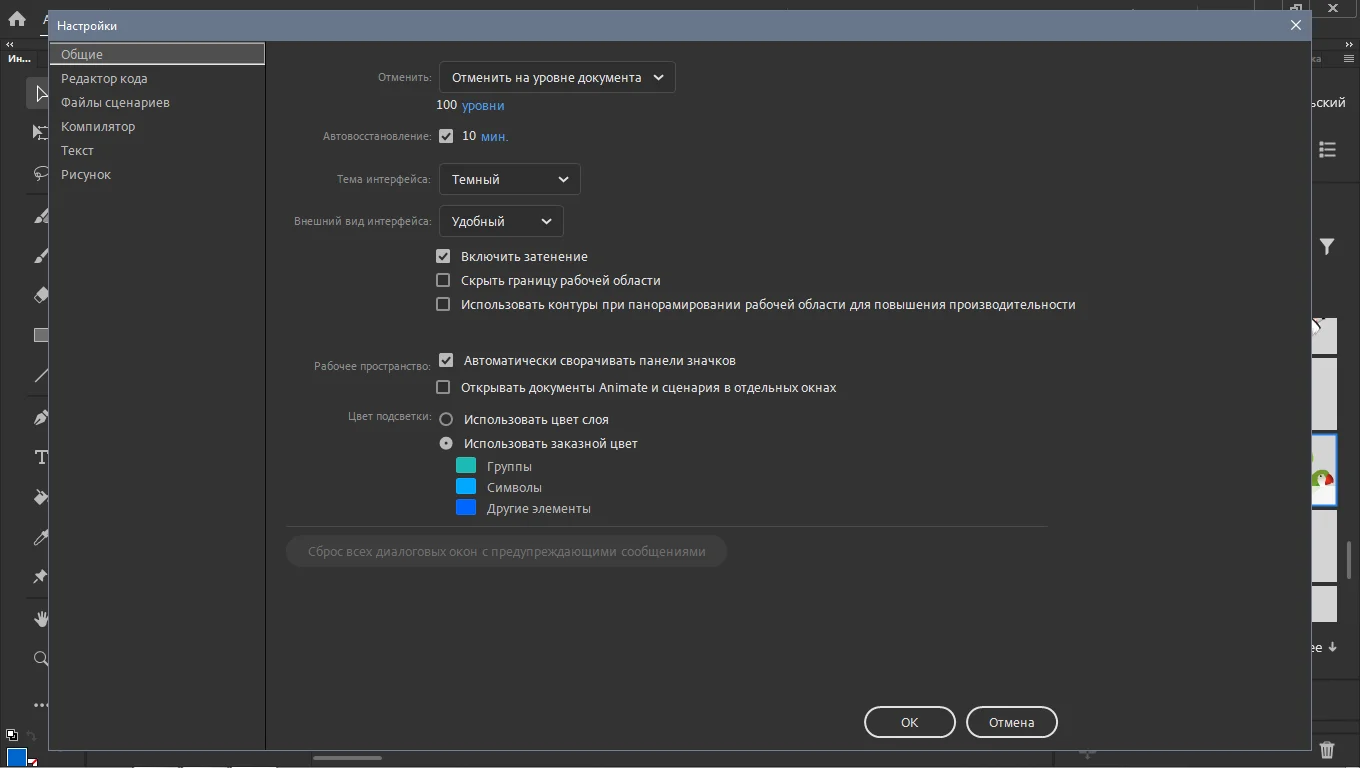Screen dimensions: 1360x768
Task: Click the Home icon in the top-left corner
Action: pyautogui.click(x=16, y=18)
